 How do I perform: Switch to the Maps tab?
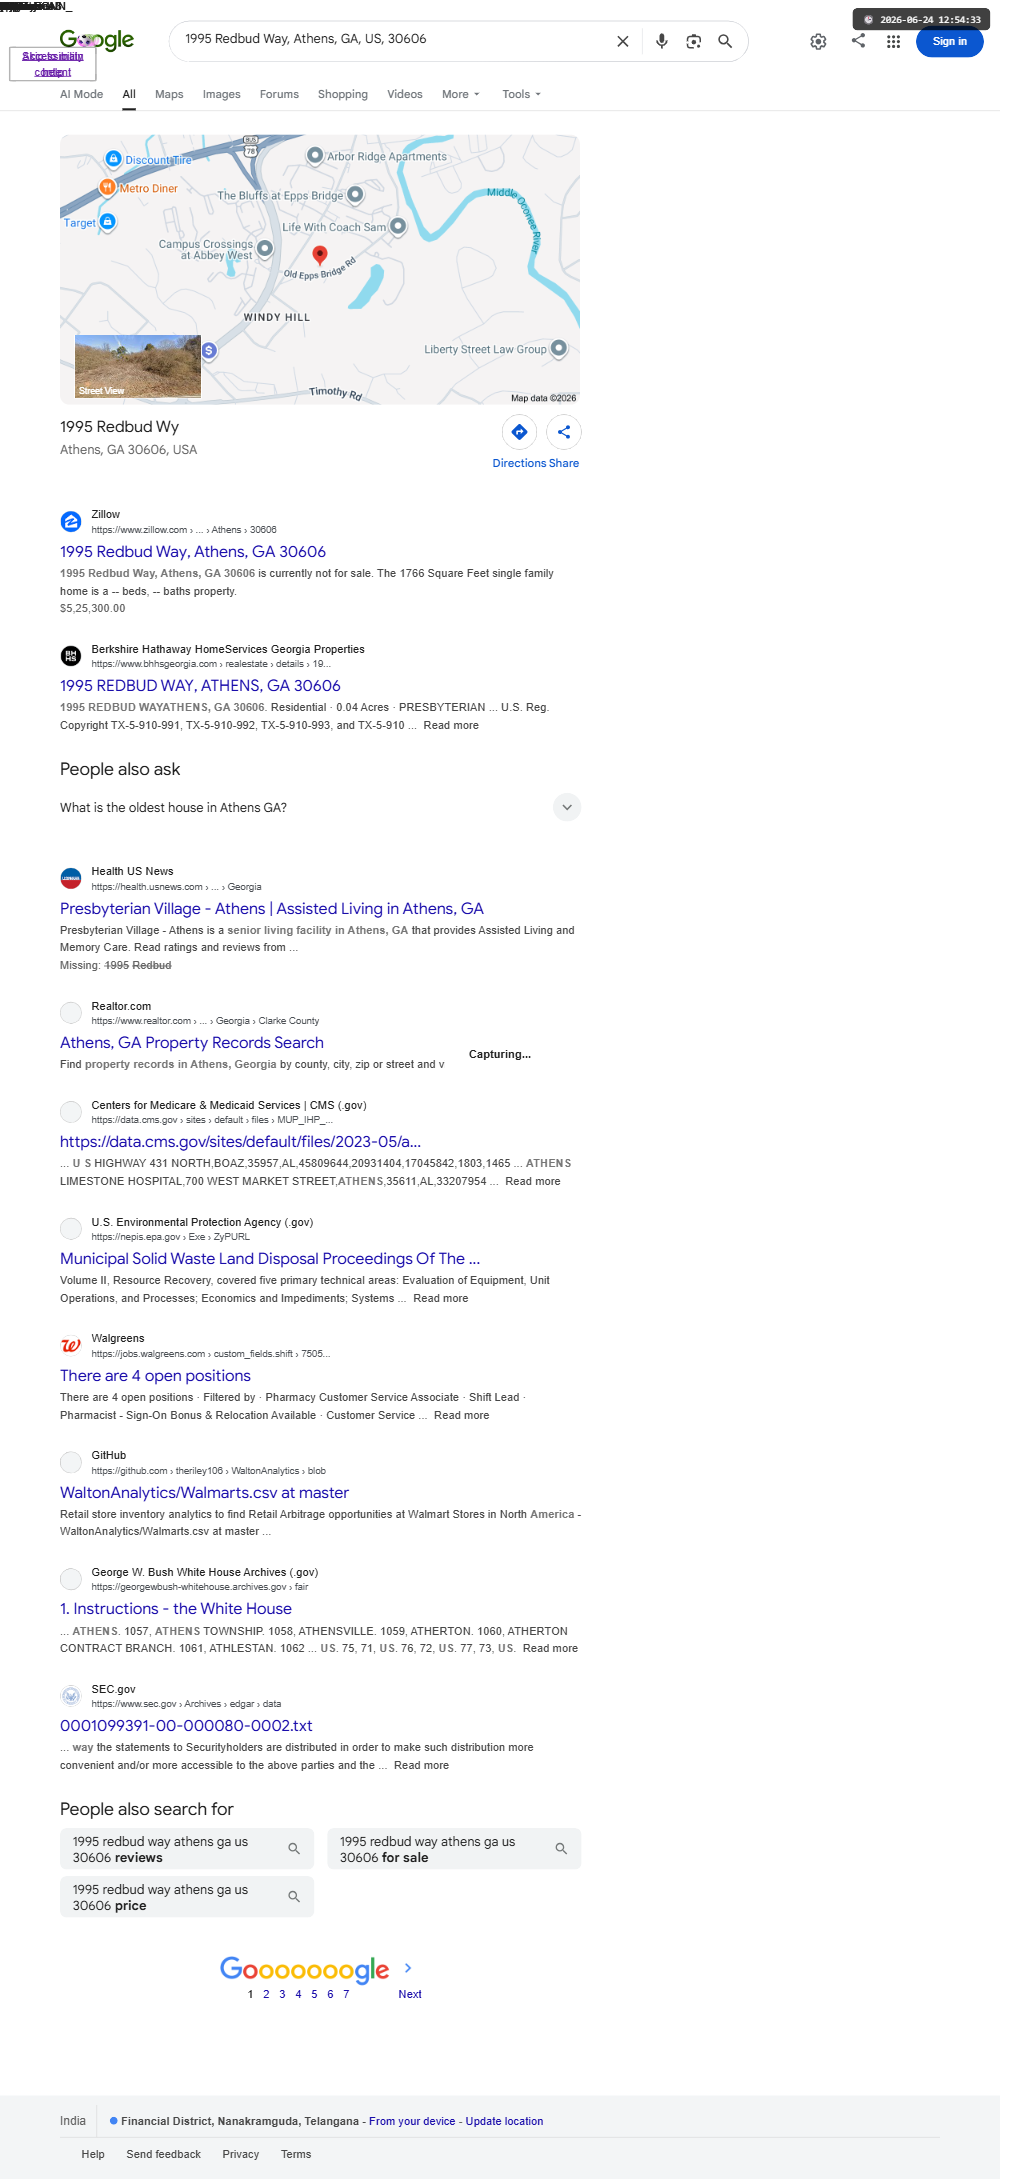pyautogui.click(x=169, y=94)
